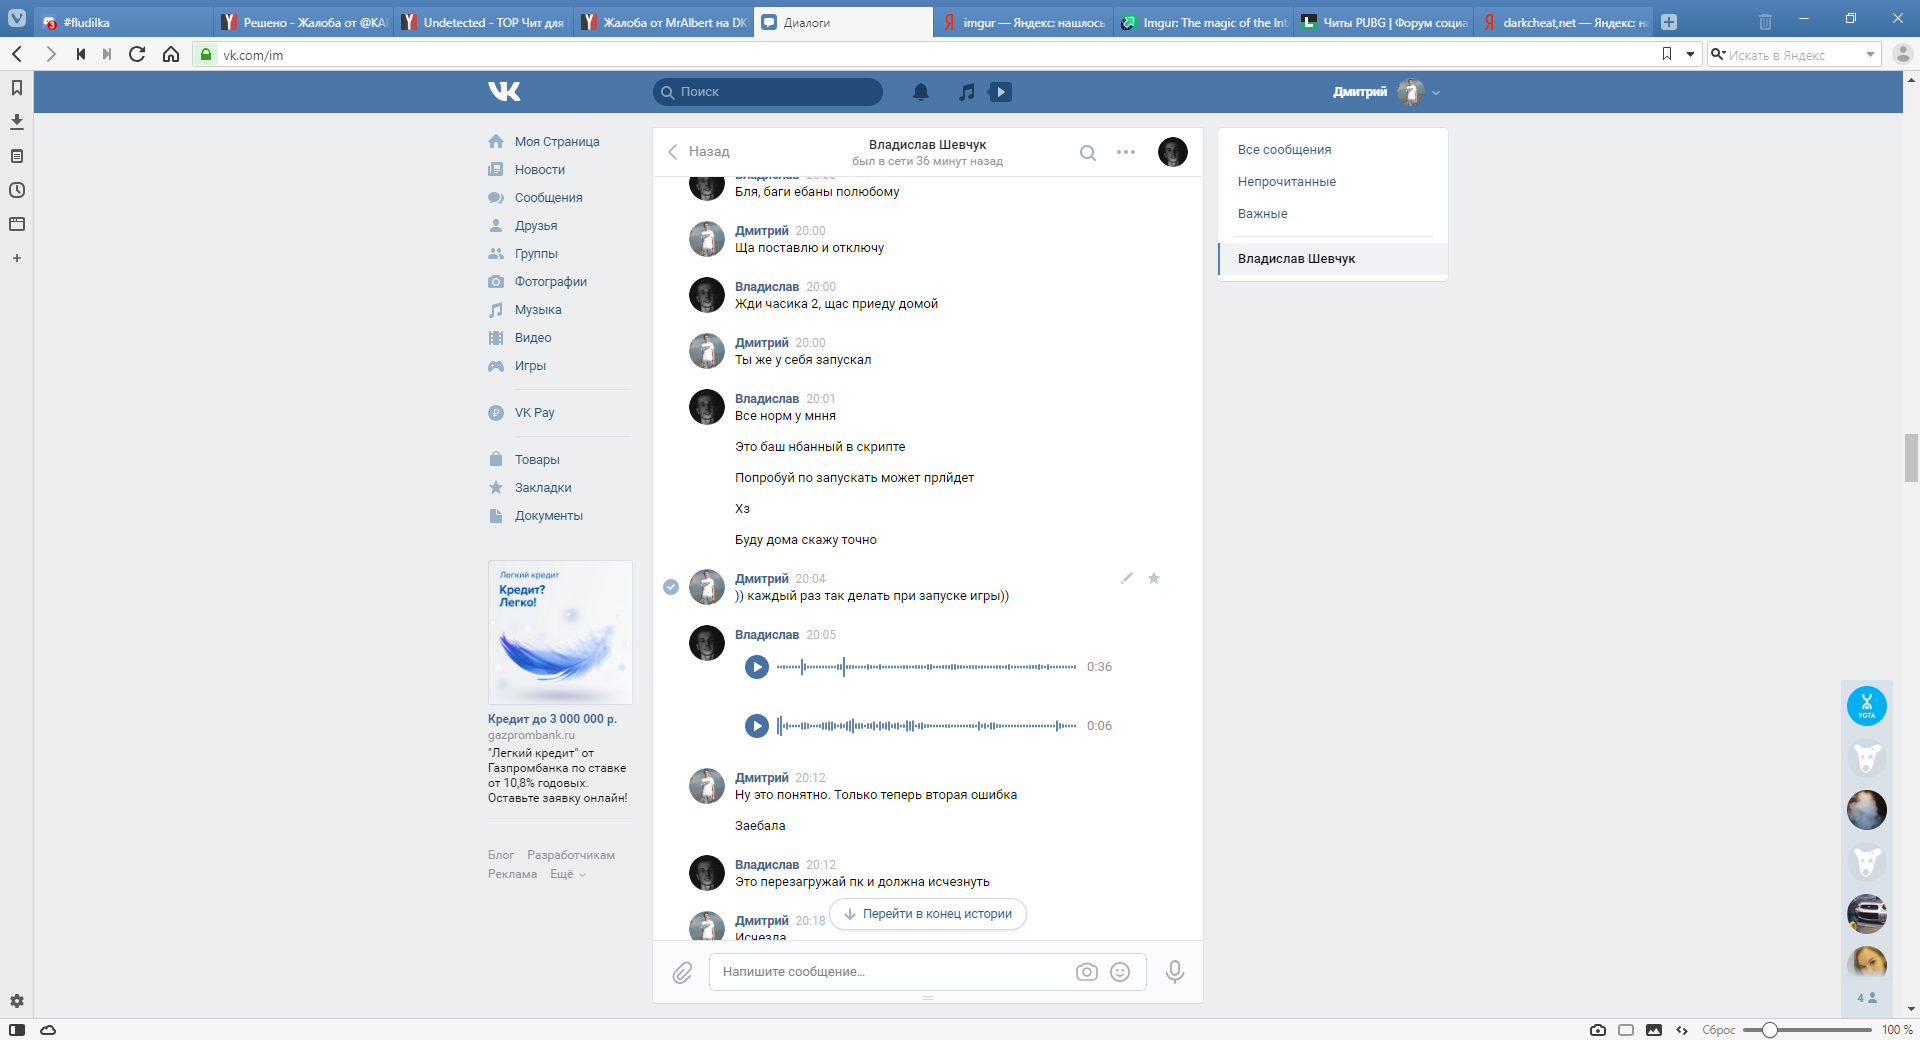Image resolution: width=1920 pixels, height=1040 pixels.
Task: Search within conversation using magnifier icon
Action: point(1087,153)
